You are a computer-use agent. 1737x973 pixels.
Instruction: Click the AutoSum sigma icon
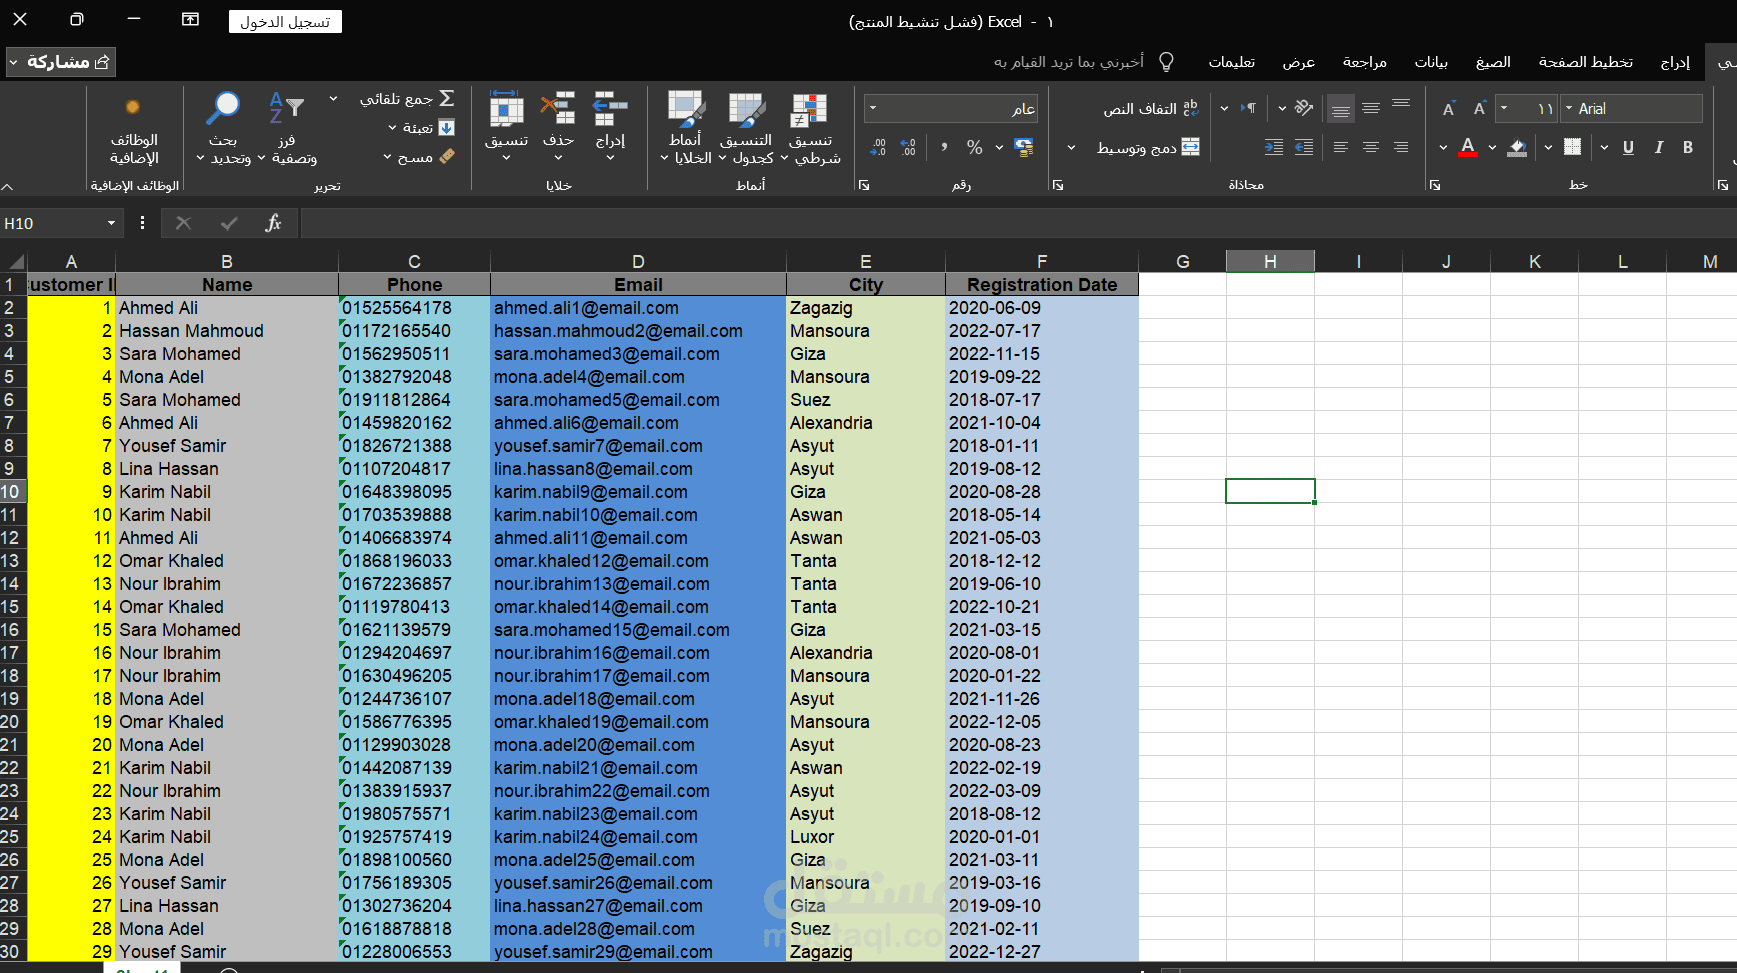point(447,98)
